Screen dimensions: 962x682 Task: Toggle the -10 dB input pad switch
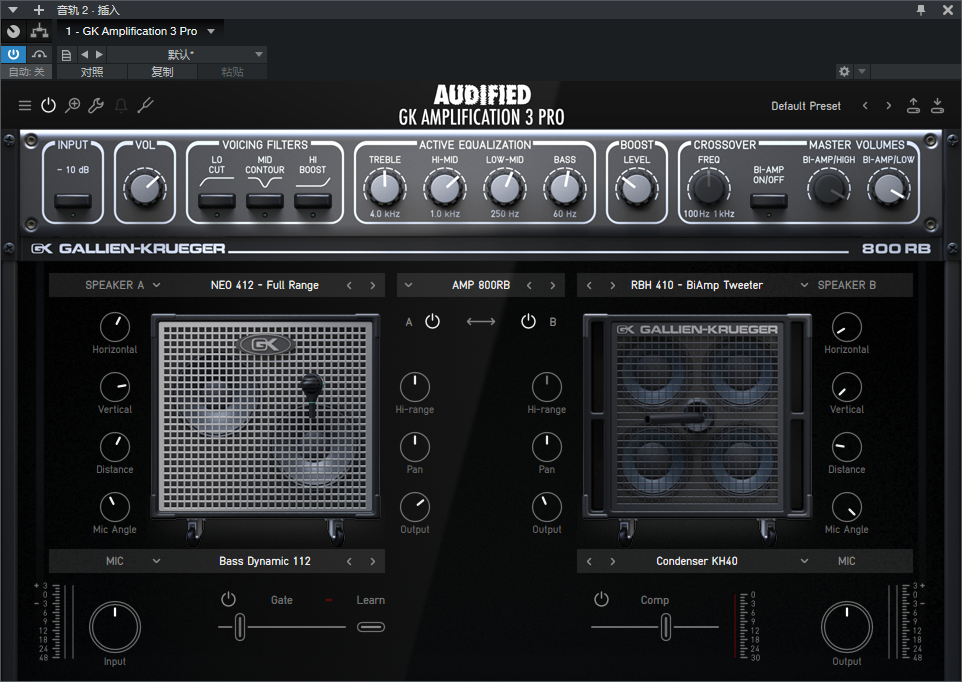point(73,201)
